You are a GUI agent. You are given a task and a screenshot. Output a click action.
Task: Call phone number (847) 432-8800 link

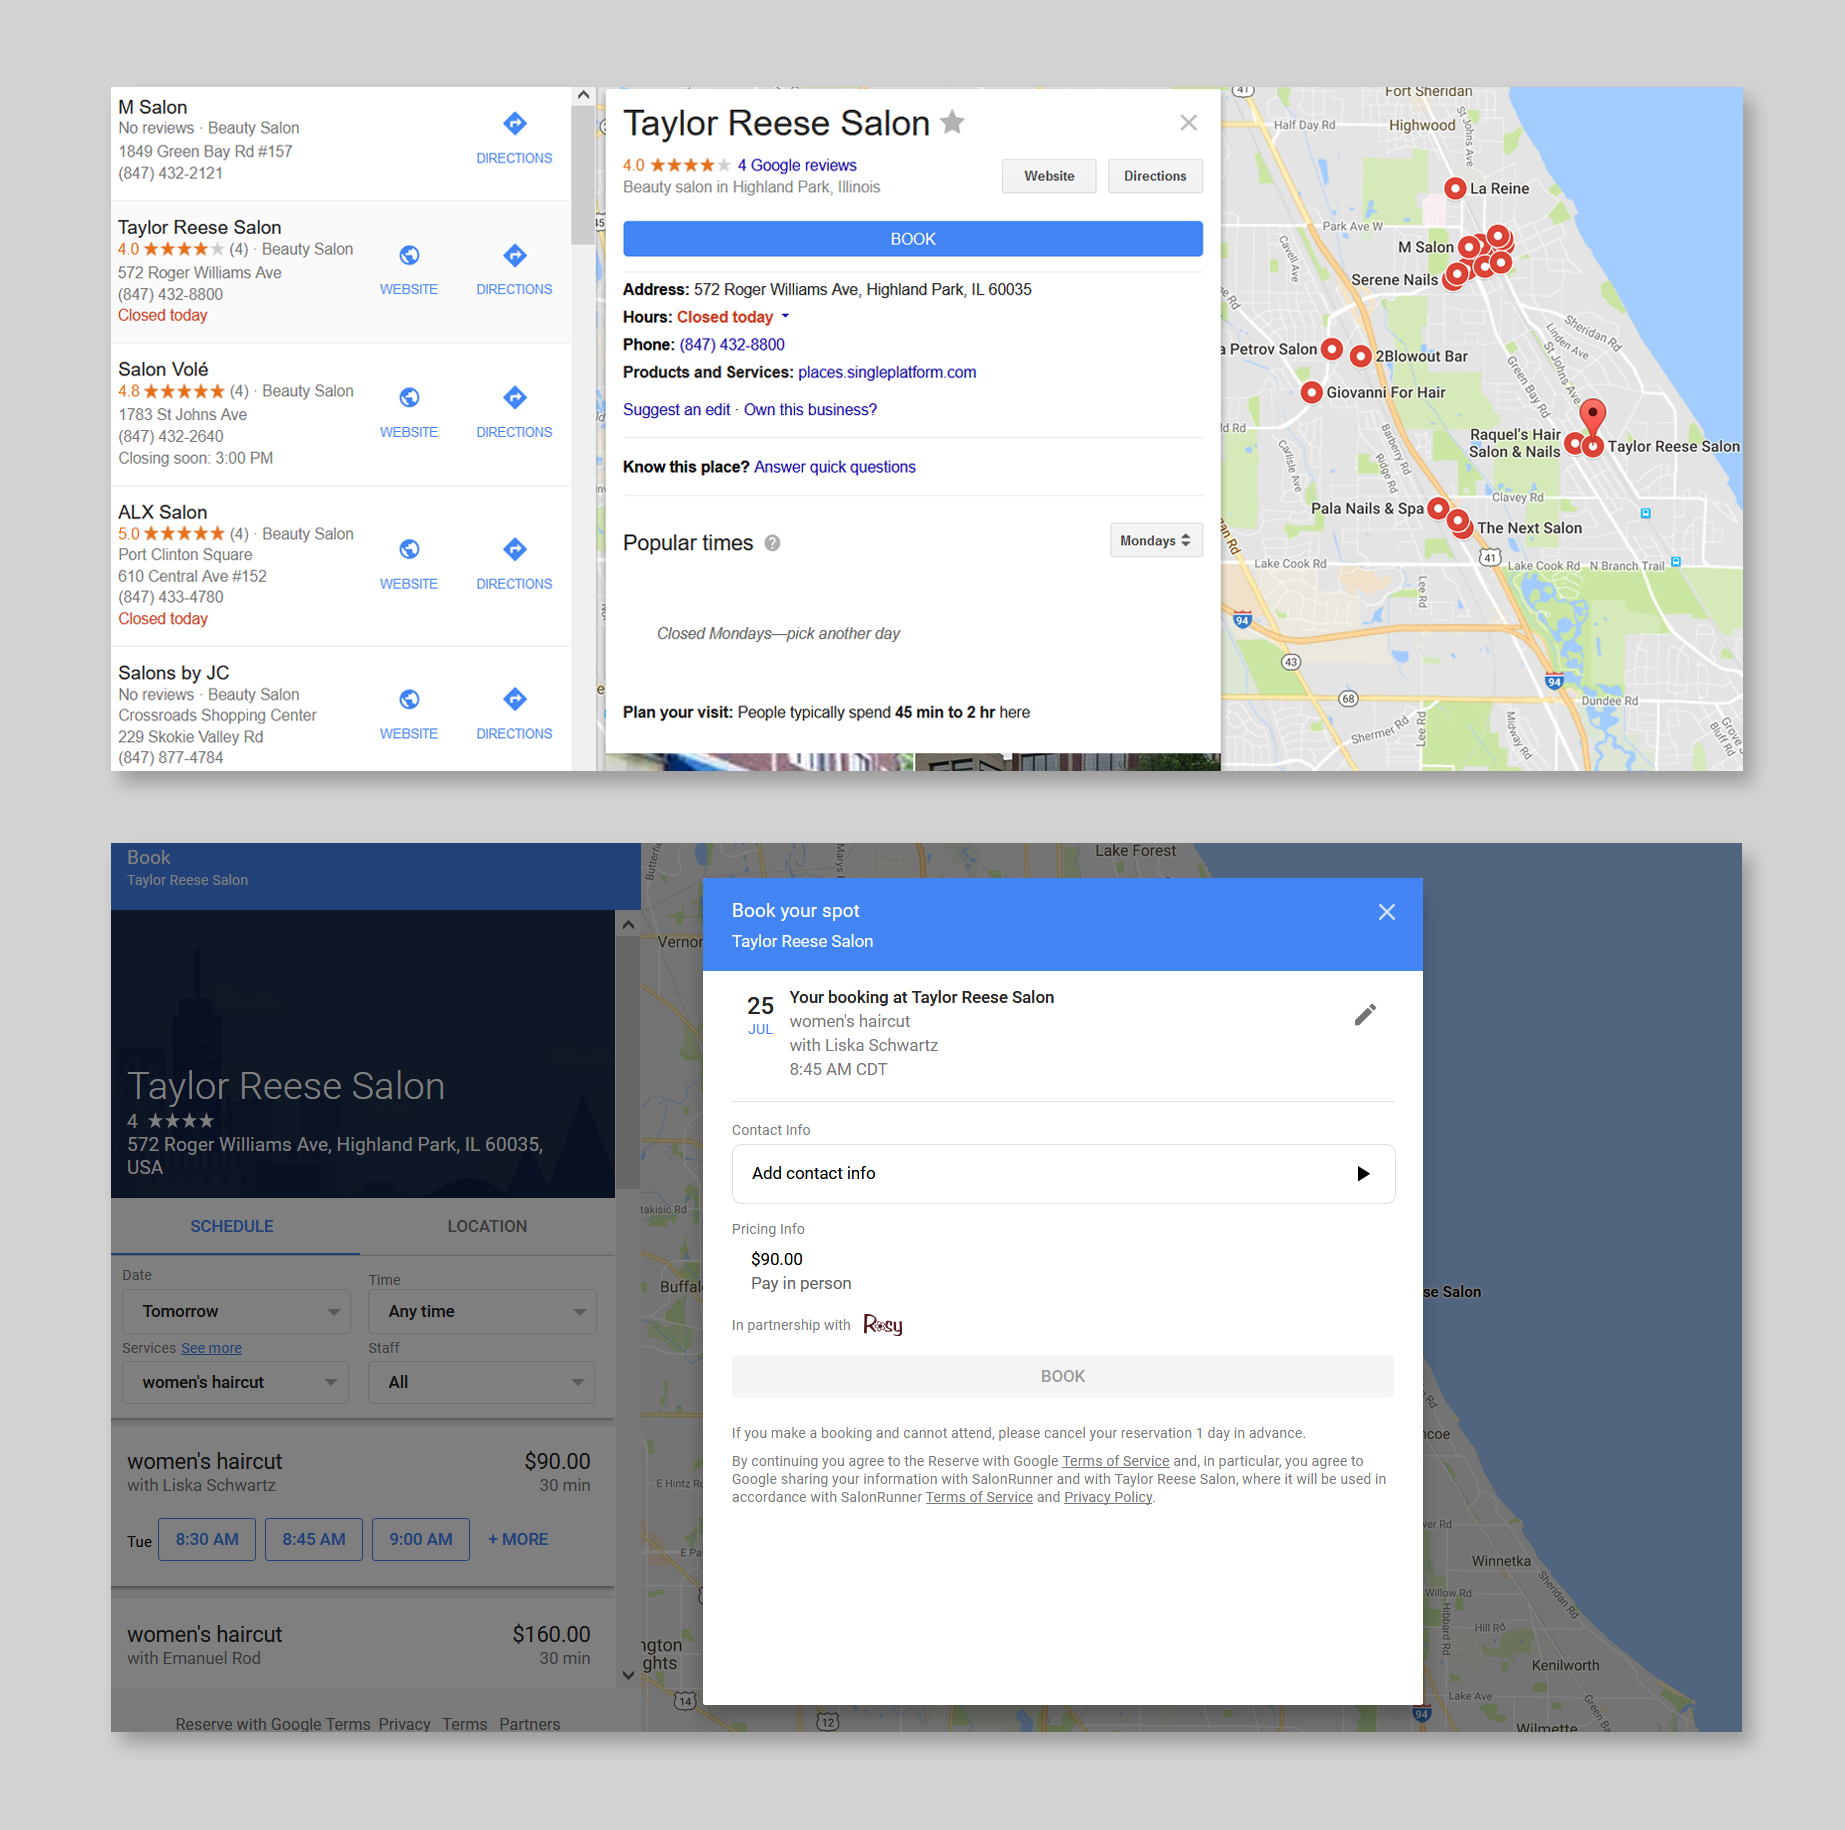click(732, 345)
